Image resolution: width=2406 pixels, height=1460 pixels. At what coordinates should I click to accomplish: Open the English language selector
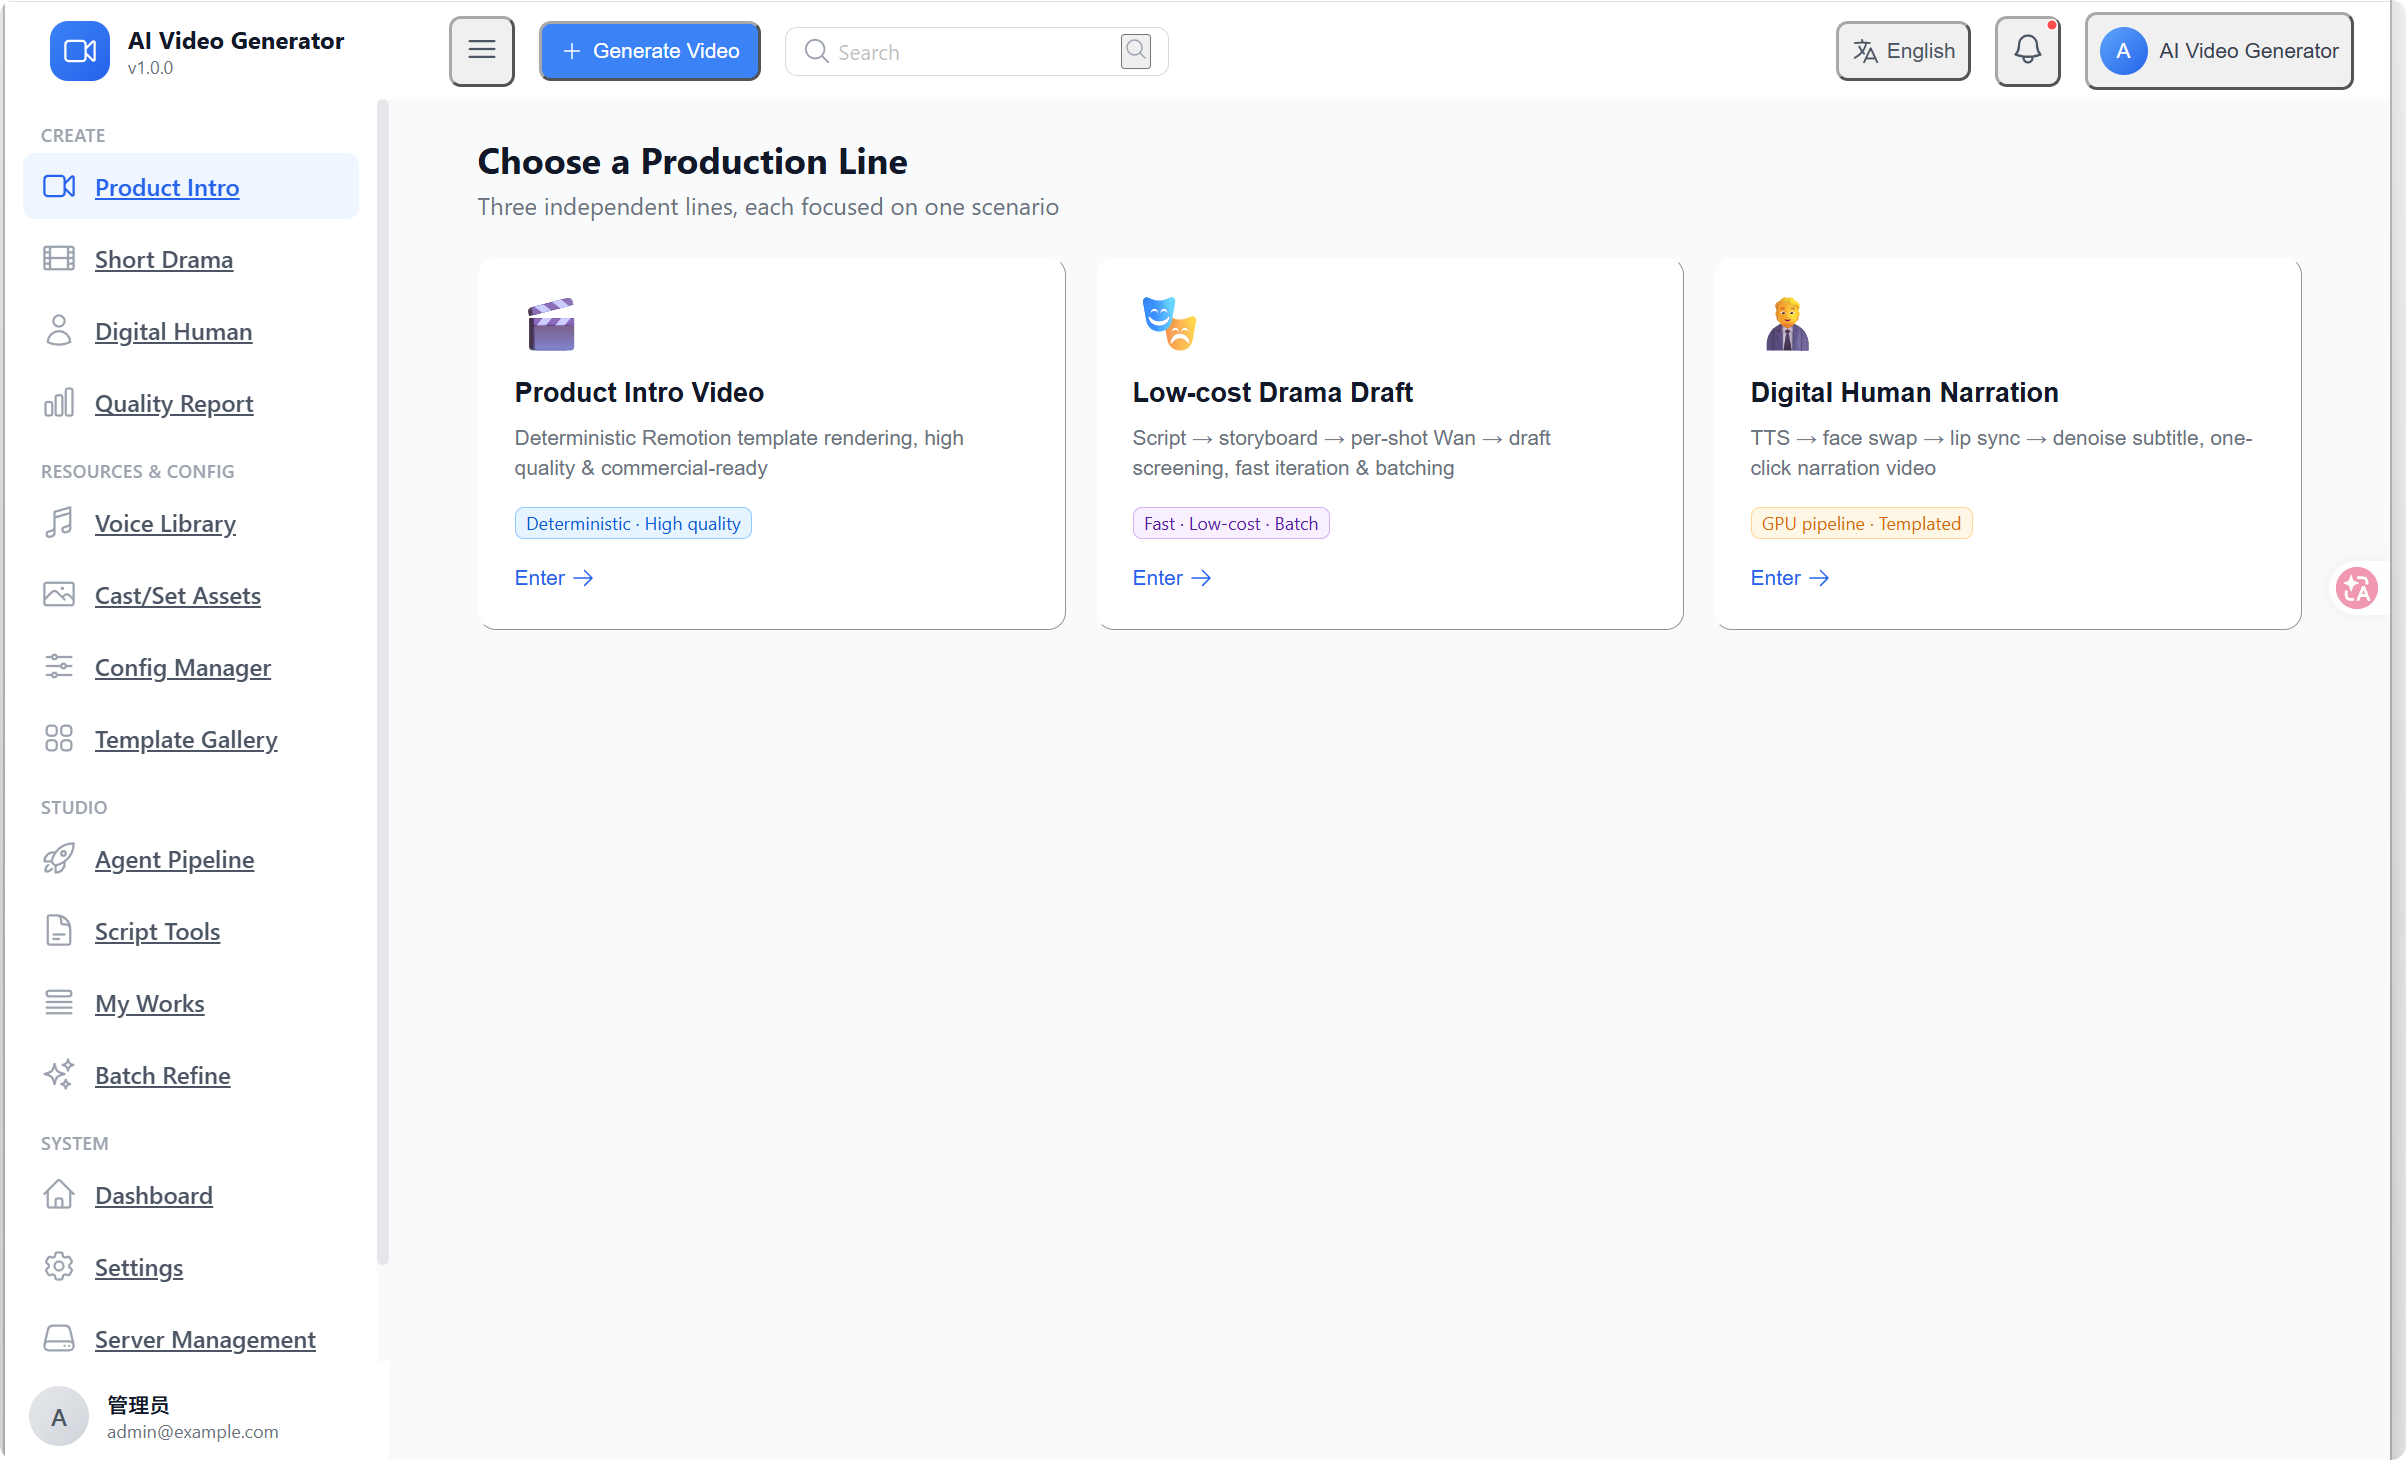[1903, 51]
